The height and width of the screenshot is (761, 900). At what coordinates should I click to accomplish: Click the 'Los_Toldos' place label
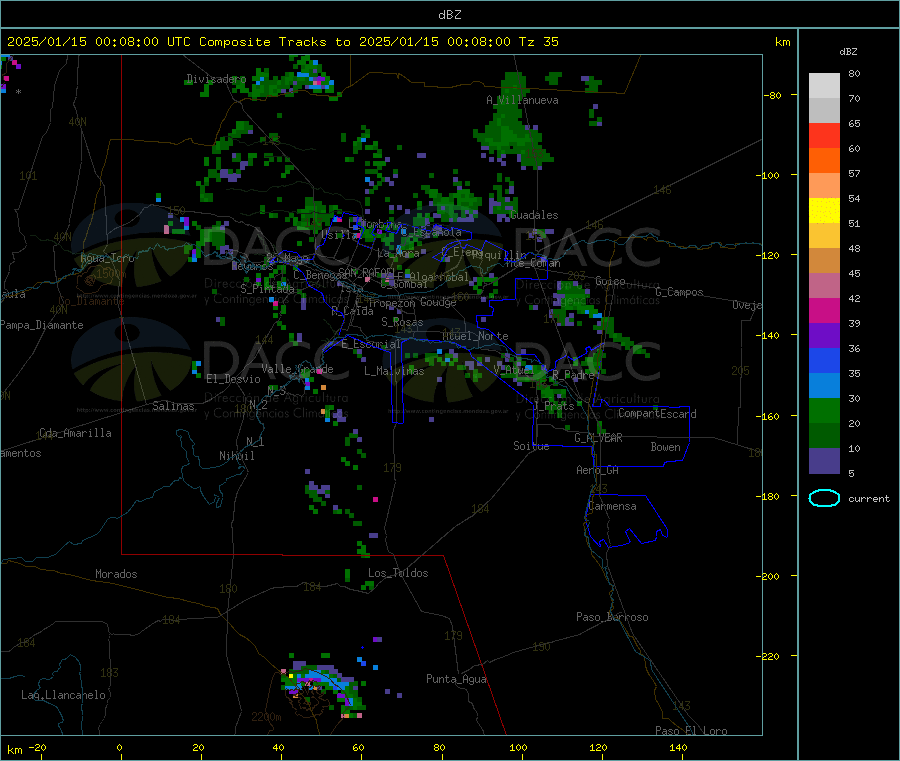coord(398,573)
